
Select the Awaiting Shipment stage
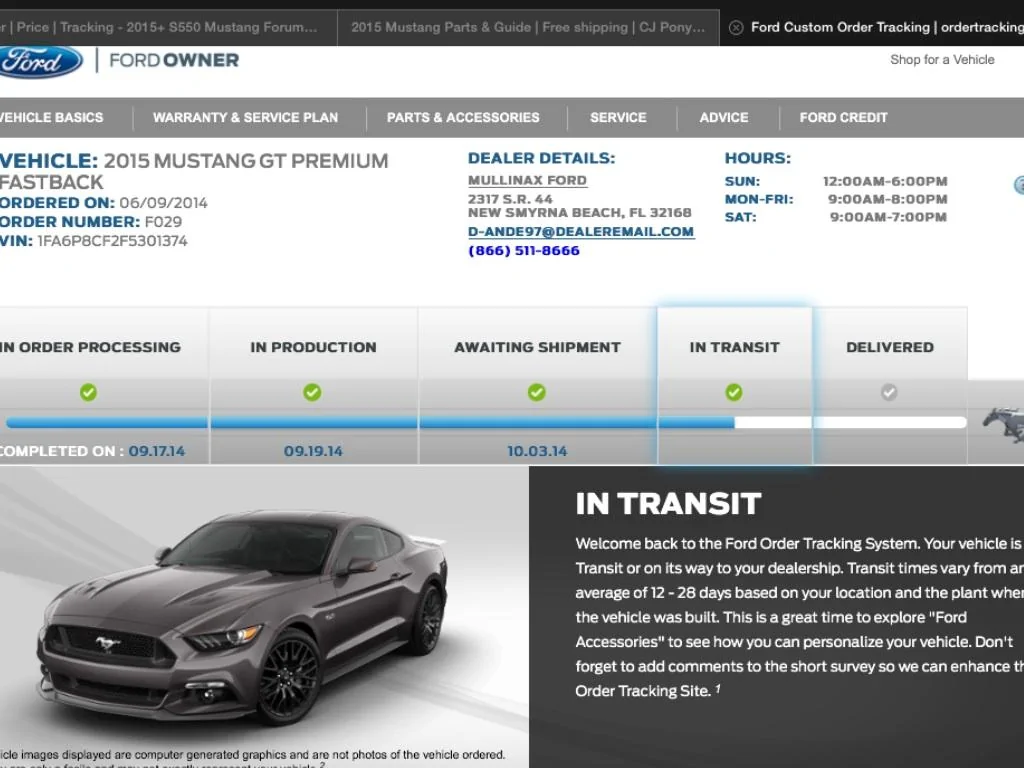(537, 347)
